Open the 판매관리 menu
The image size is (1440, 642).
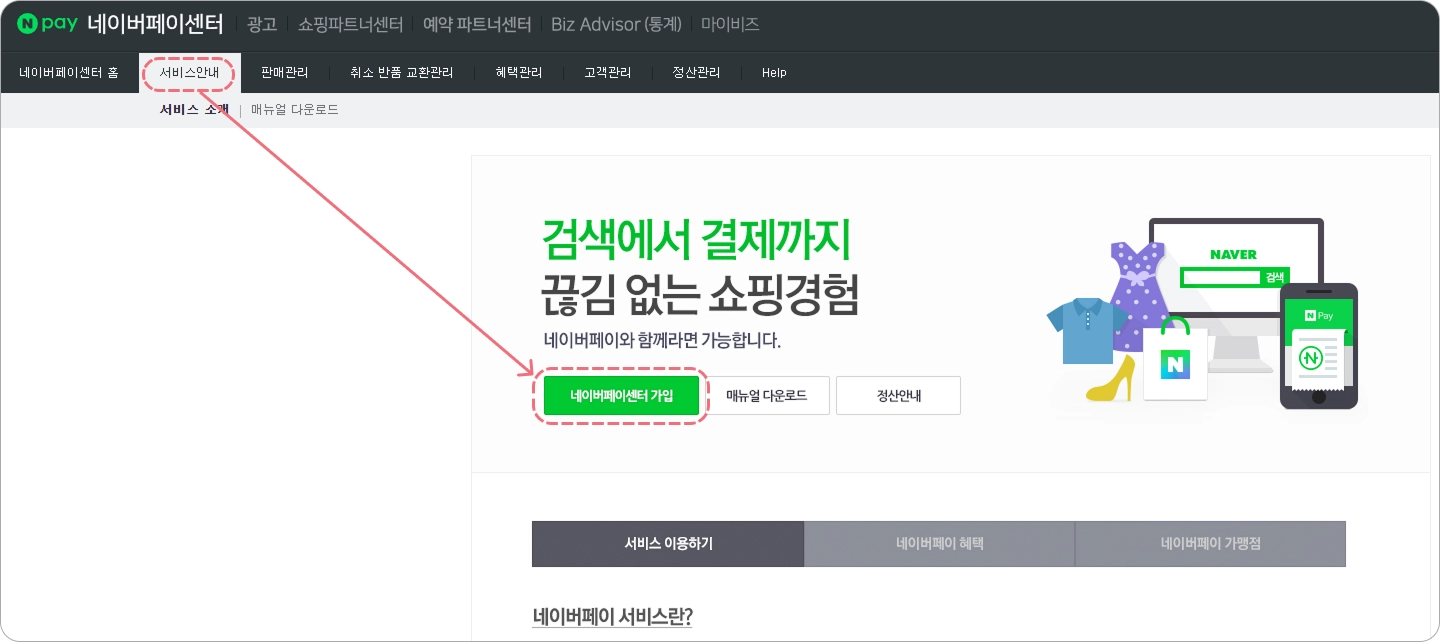point(284,73)
